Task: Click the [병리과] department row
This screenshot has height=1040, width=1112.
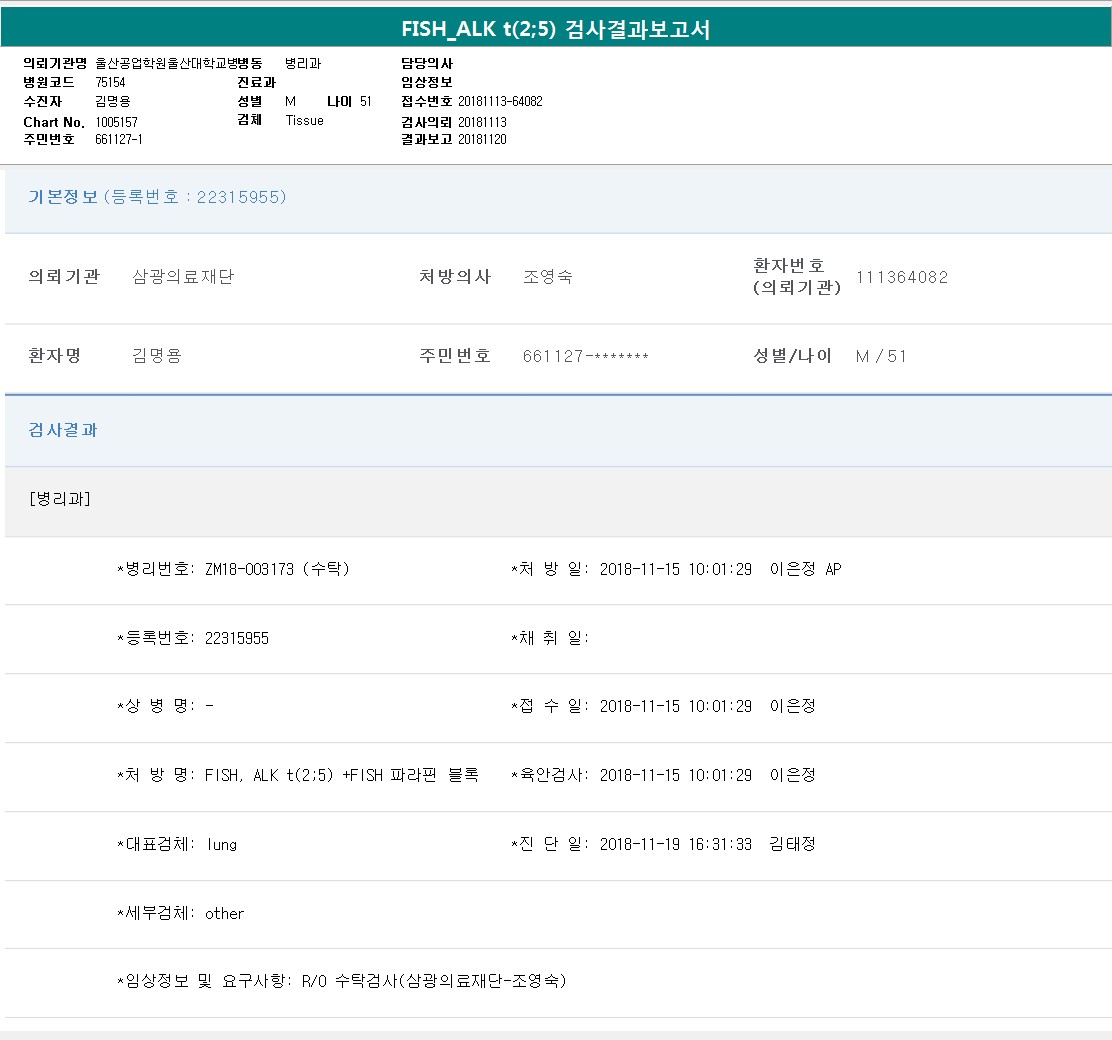Action: (x=60, y=499)
